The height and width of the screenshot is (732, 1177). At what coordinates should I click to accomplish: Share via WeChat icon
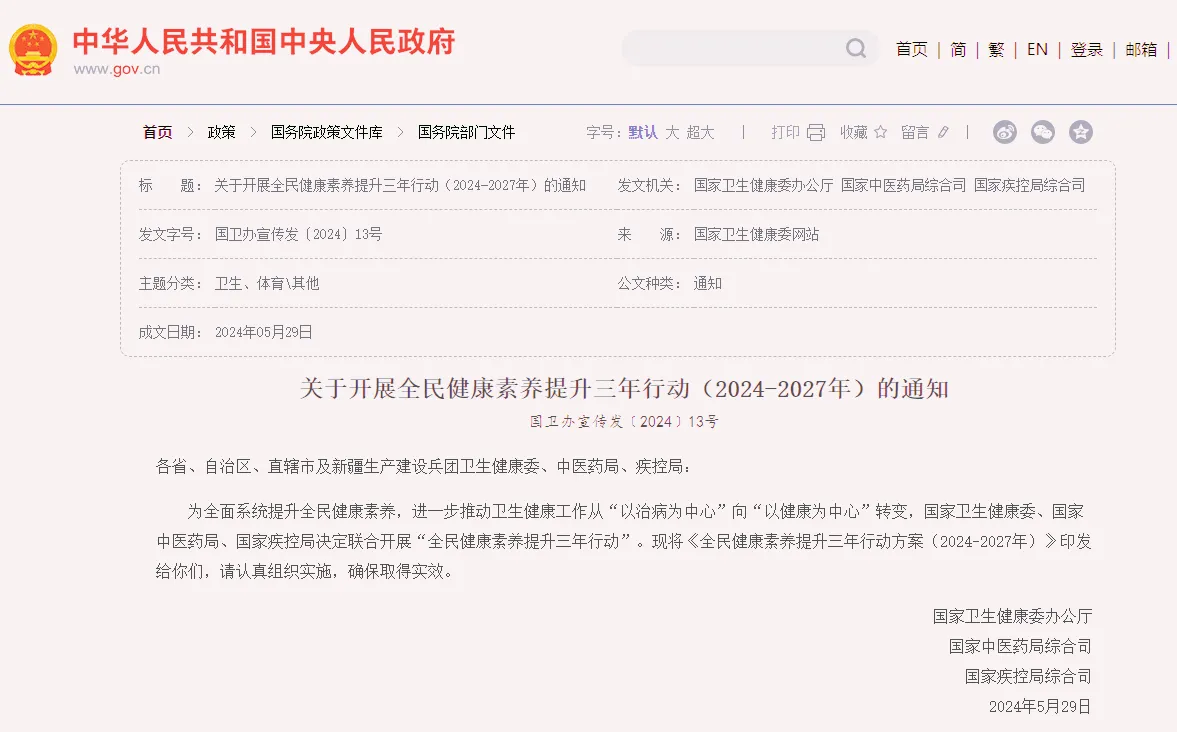(x=1043, y=132)
